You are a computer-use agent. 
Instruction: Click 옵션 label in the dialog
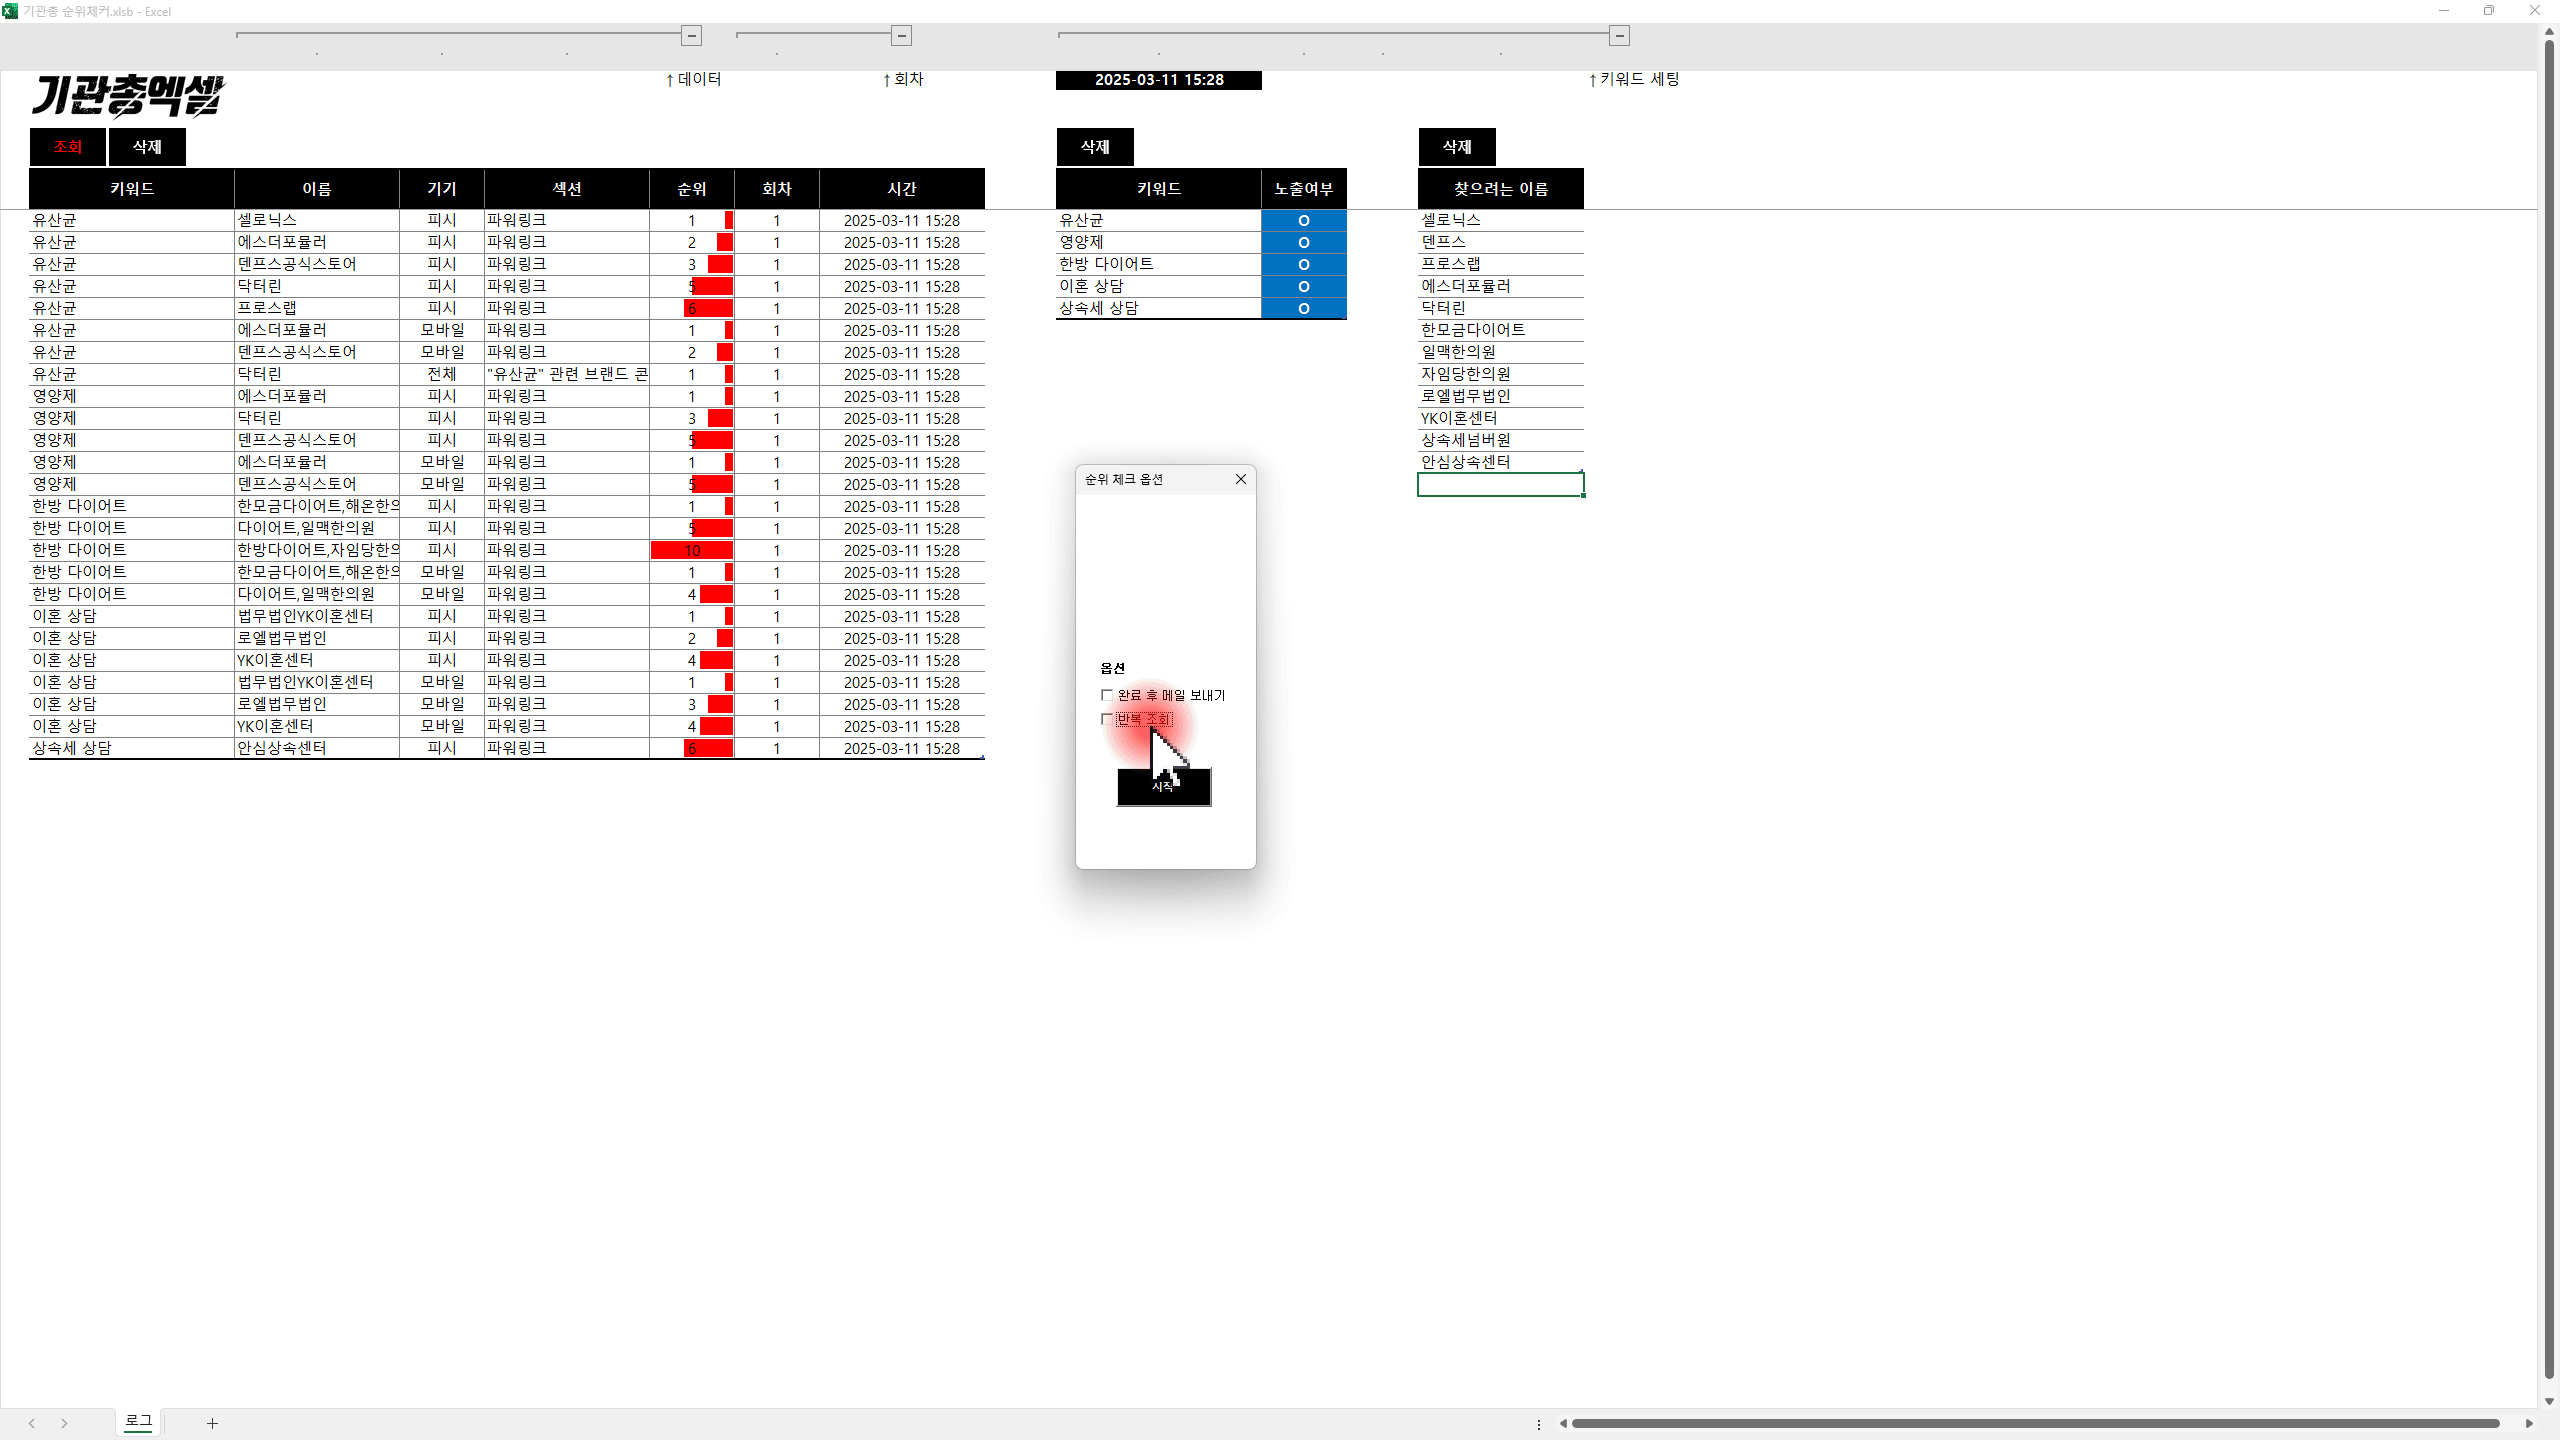point(1113,668)
